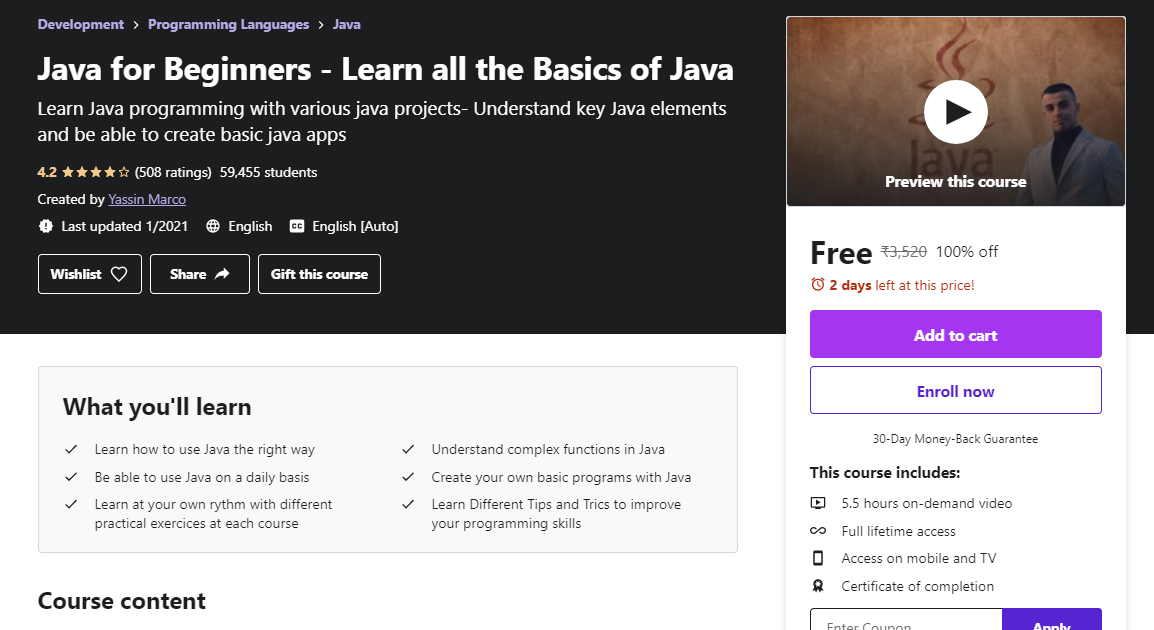Click the 100% off text
Image resolution: width=1154 pixels, height=630 pixels.
(967, 252)
